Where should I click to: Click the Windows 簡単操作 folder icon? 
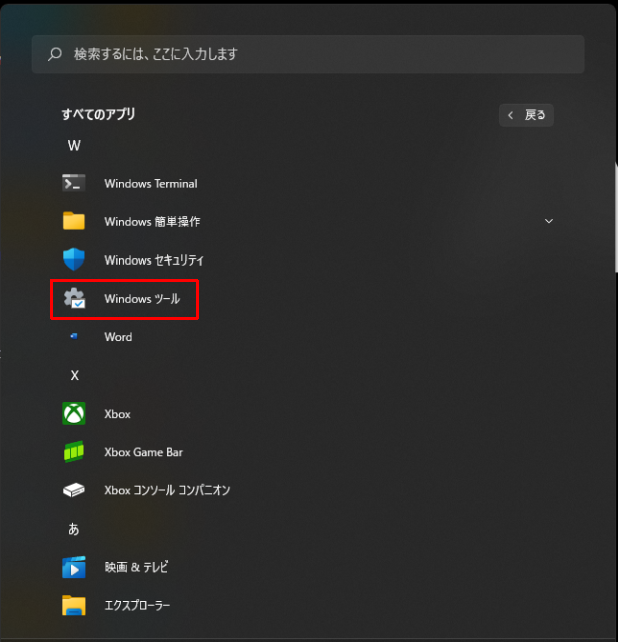(x=74, y=221)
